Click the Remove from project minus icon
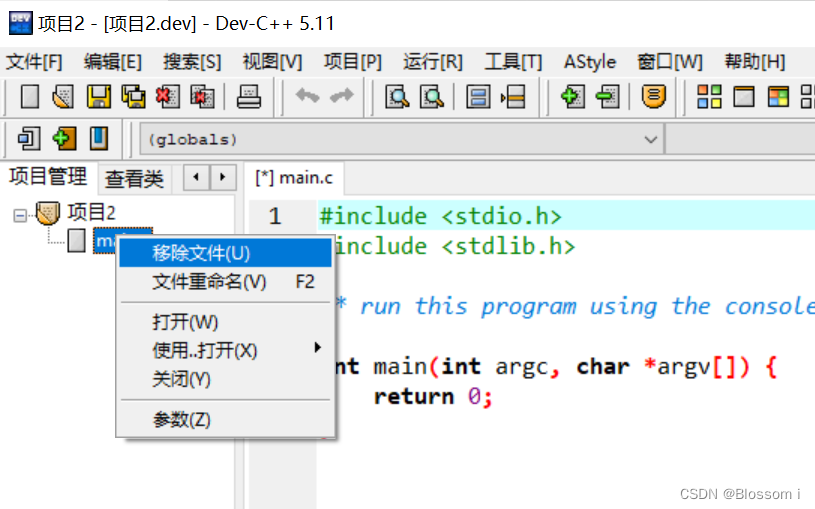 [608, 97]
